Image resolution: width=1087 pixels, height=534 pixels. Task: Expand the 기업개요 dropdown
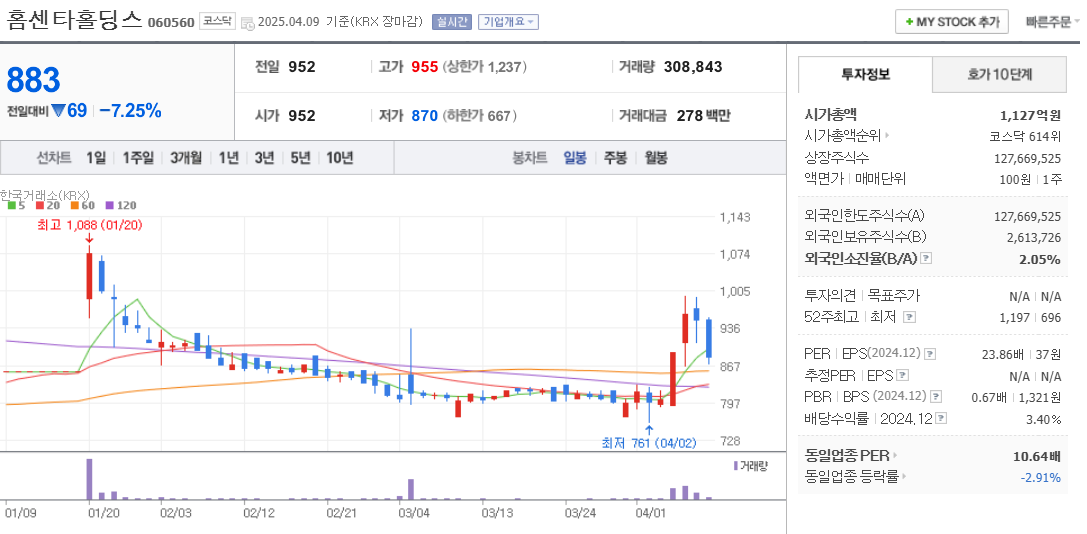point(508,22)
